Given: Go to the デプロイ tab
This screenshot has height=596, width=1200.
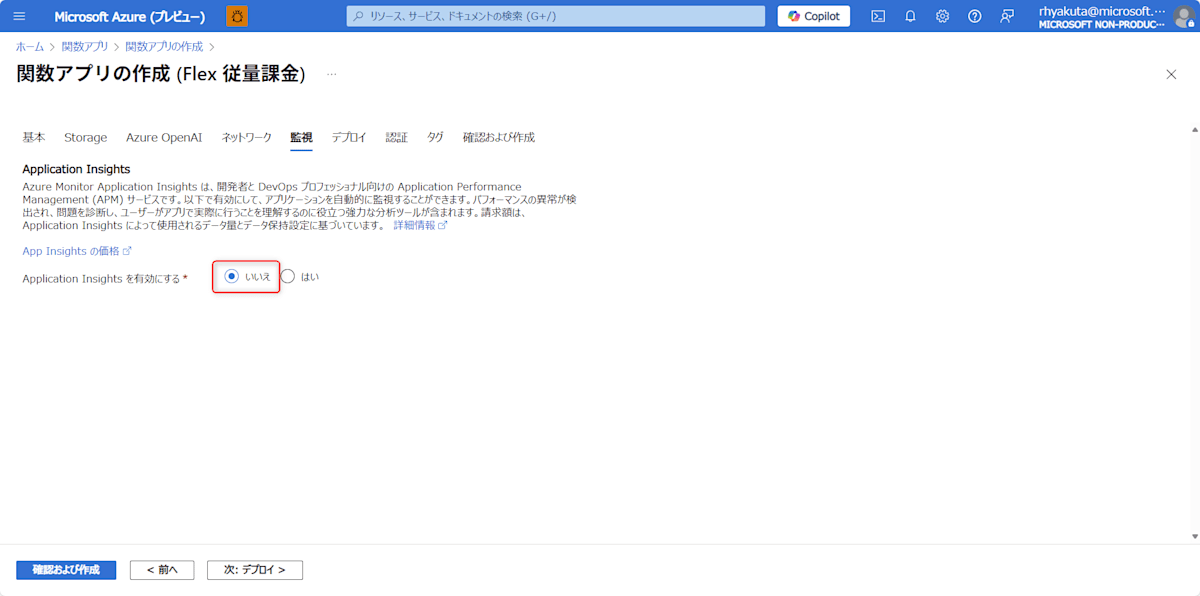Looking at the screenshot, I should pyautogui.click(x=349, y=137).
